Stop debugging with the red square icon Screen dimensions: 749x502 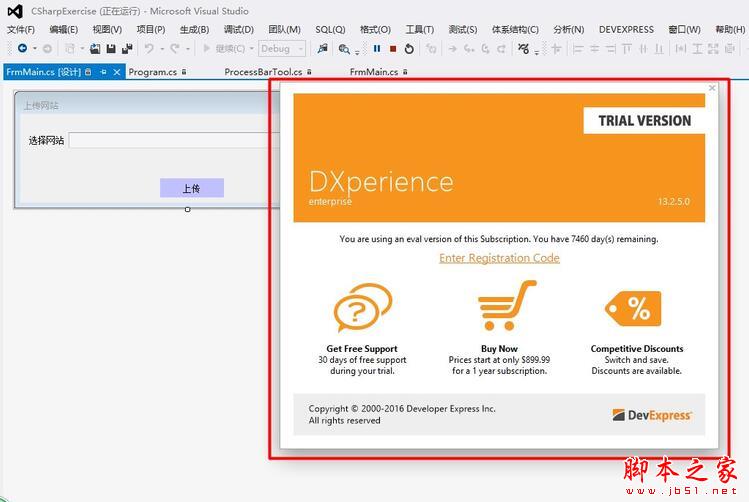point(393,49)
